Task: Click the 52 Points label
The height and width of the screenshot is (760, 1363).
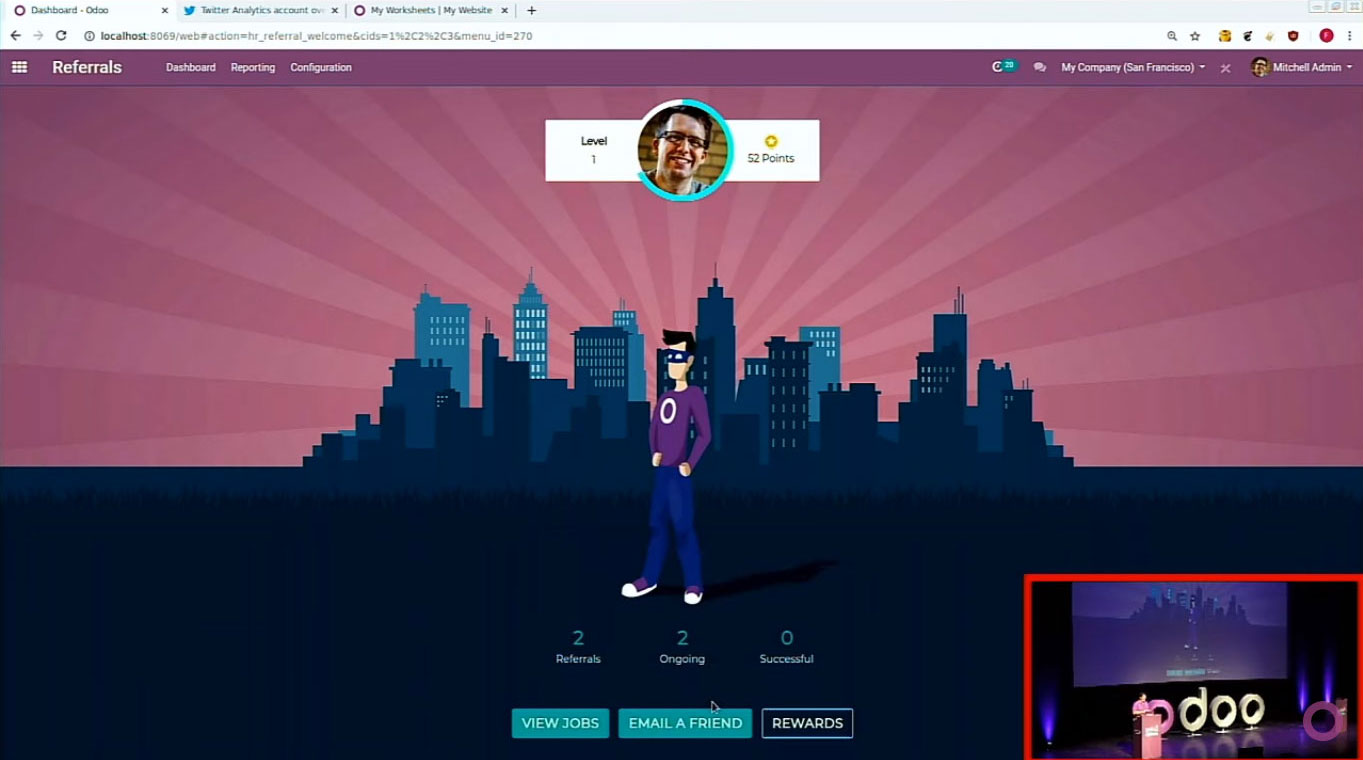Action: 771,158
